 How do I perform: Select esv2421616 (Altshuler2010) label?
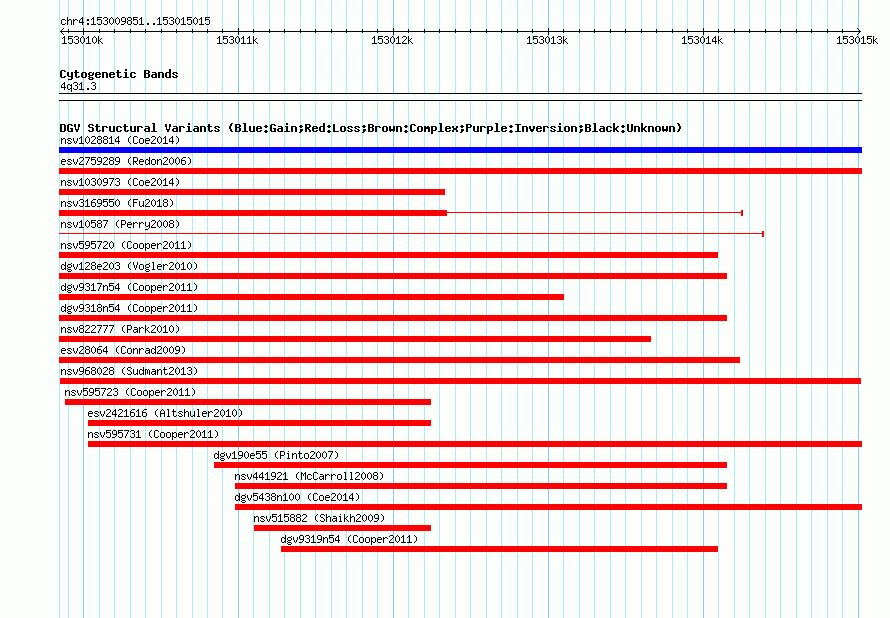[x=165, y=413]
